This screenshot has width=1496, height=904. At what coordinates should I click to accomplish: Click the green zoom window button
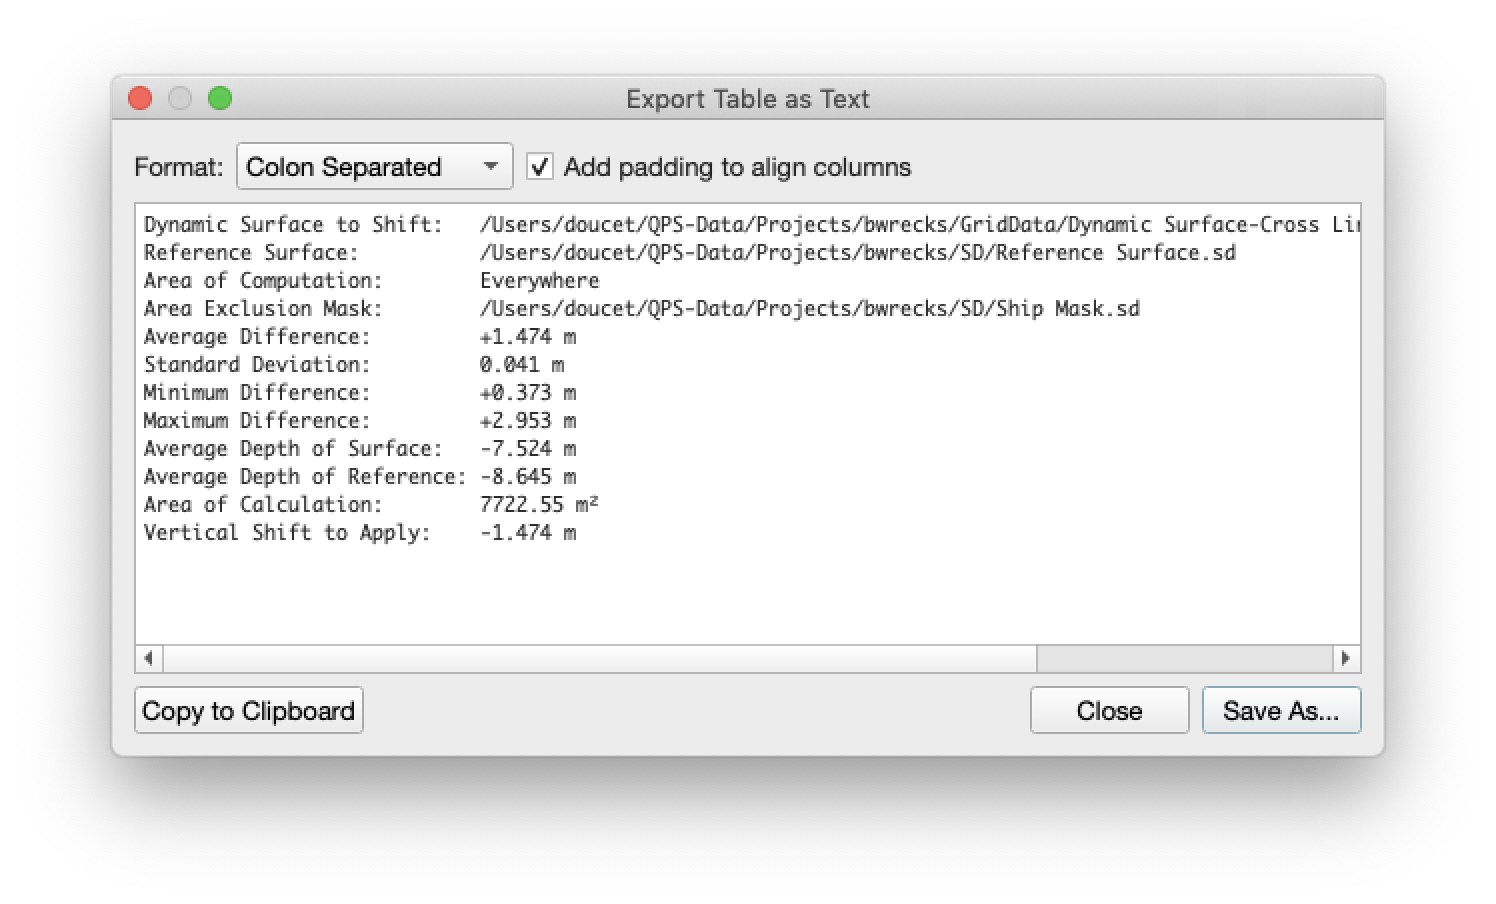[x=220, y=98]
